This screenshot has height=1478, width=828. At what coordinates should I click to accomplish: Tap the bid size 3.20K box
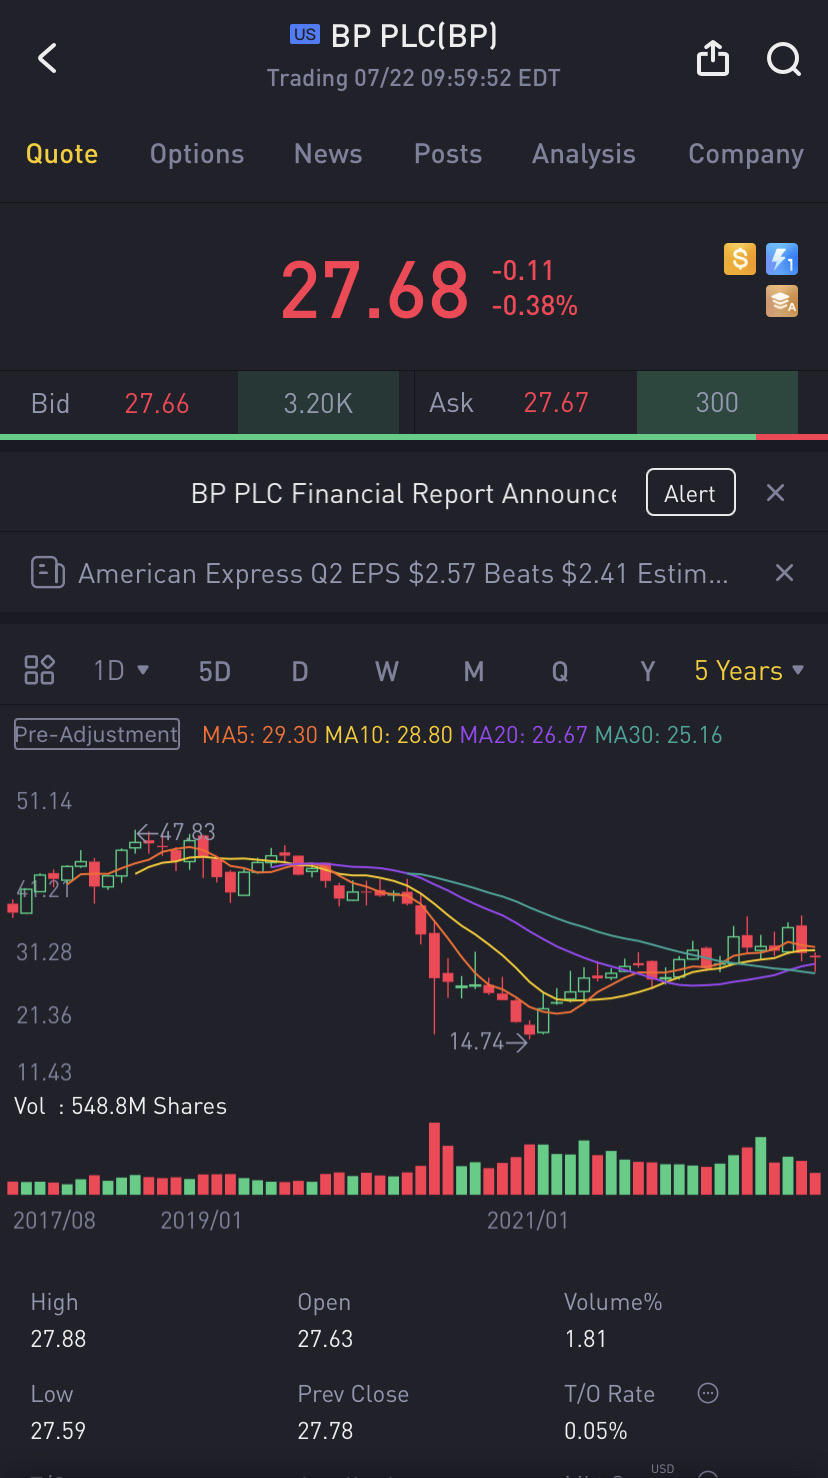(318, 403)
